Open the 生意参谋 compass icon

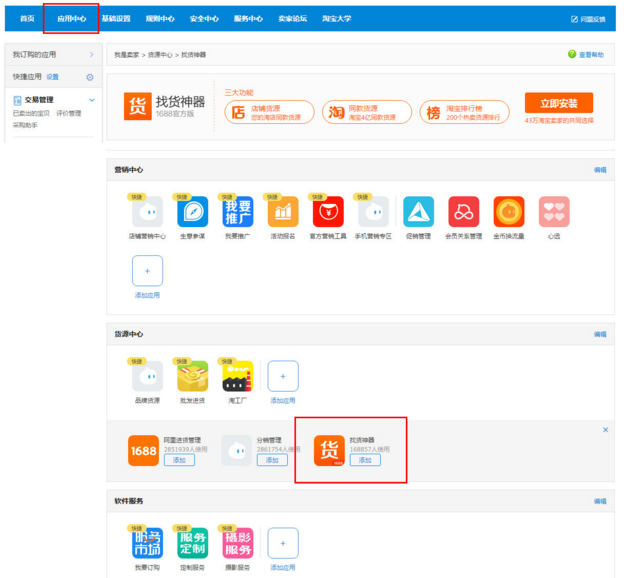[x=193, y=212]
